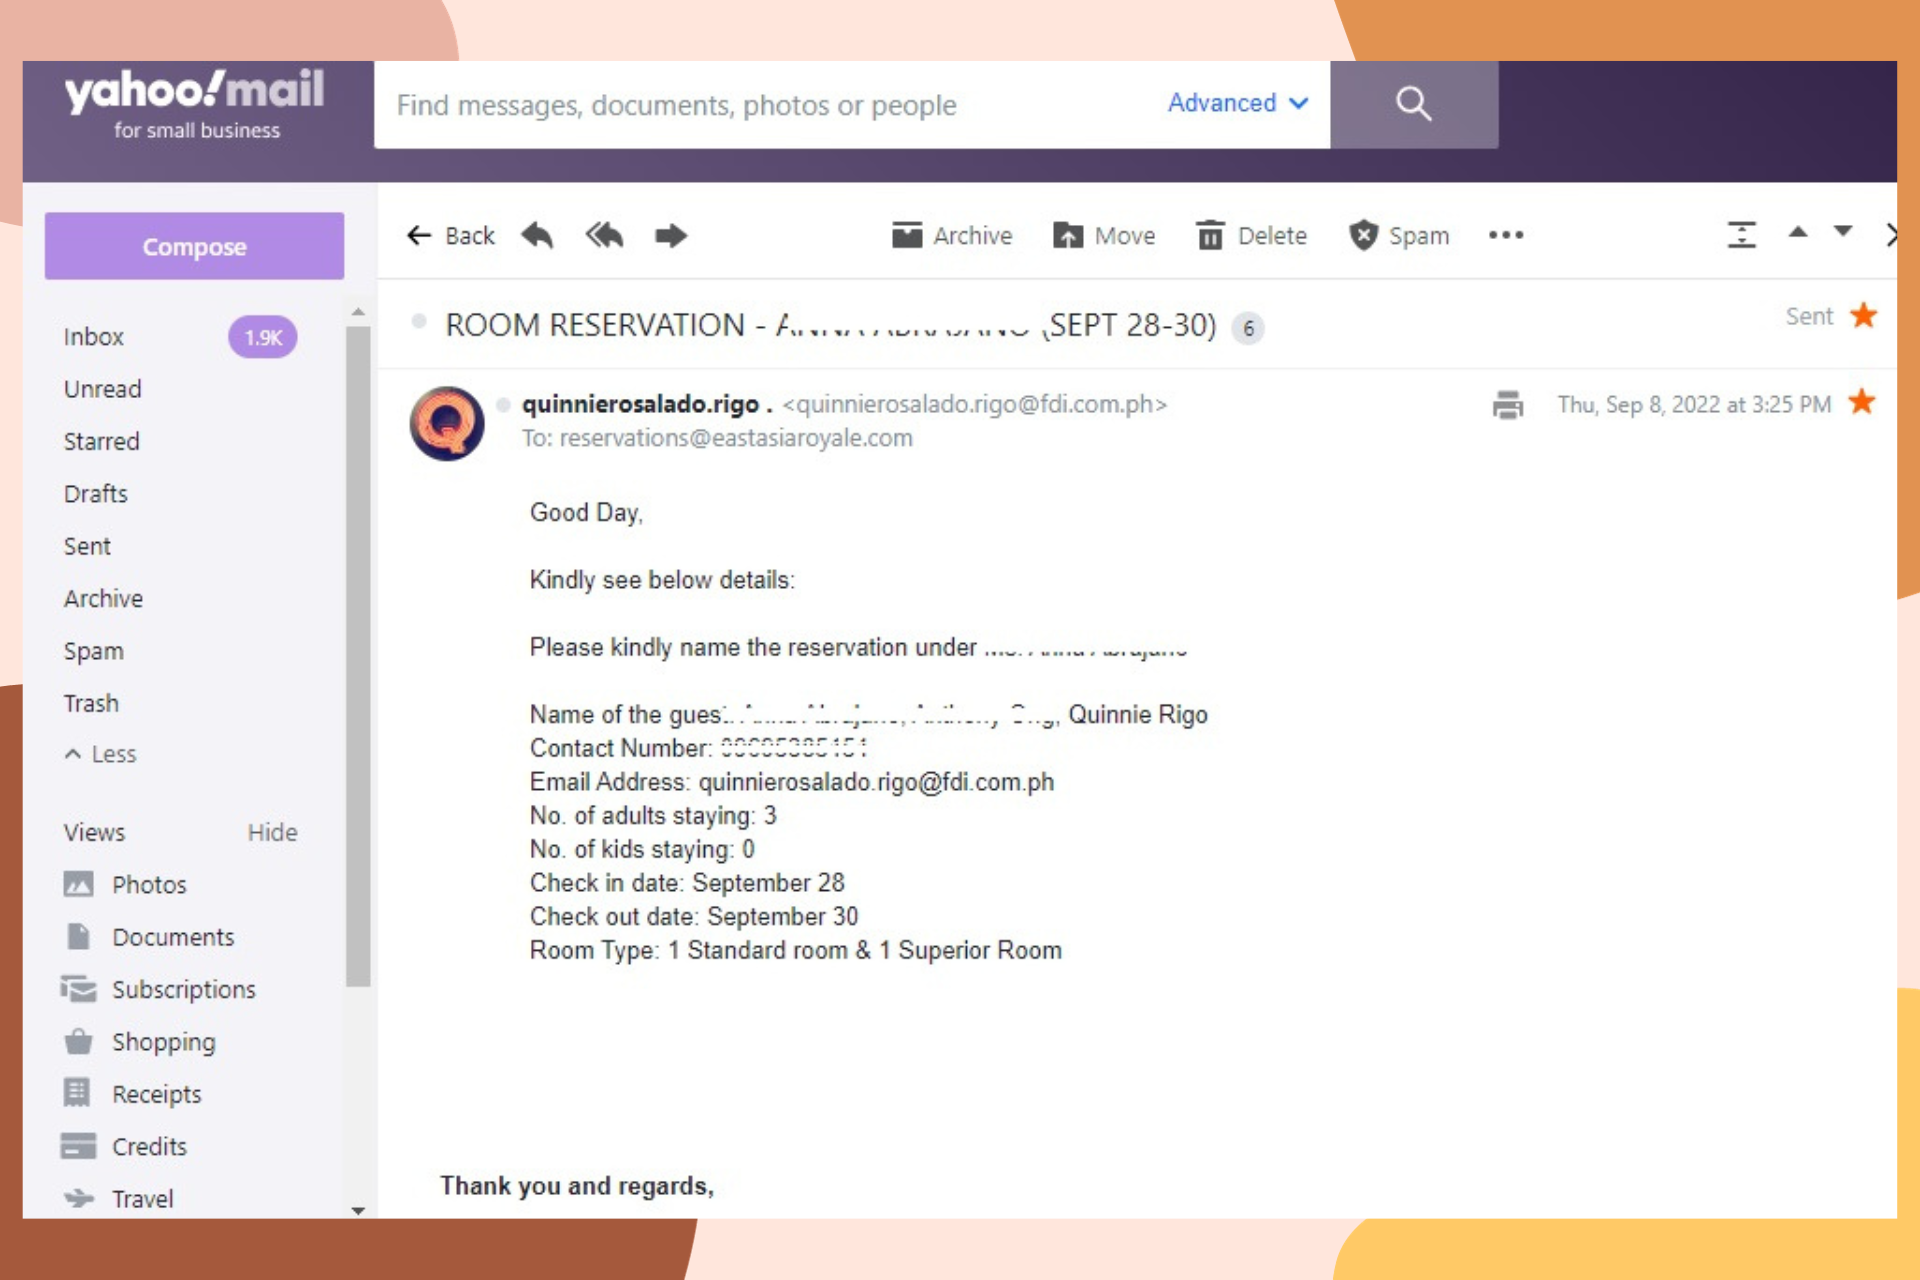
Task: Hide the Views section
Action: click(x=272, y=832)
